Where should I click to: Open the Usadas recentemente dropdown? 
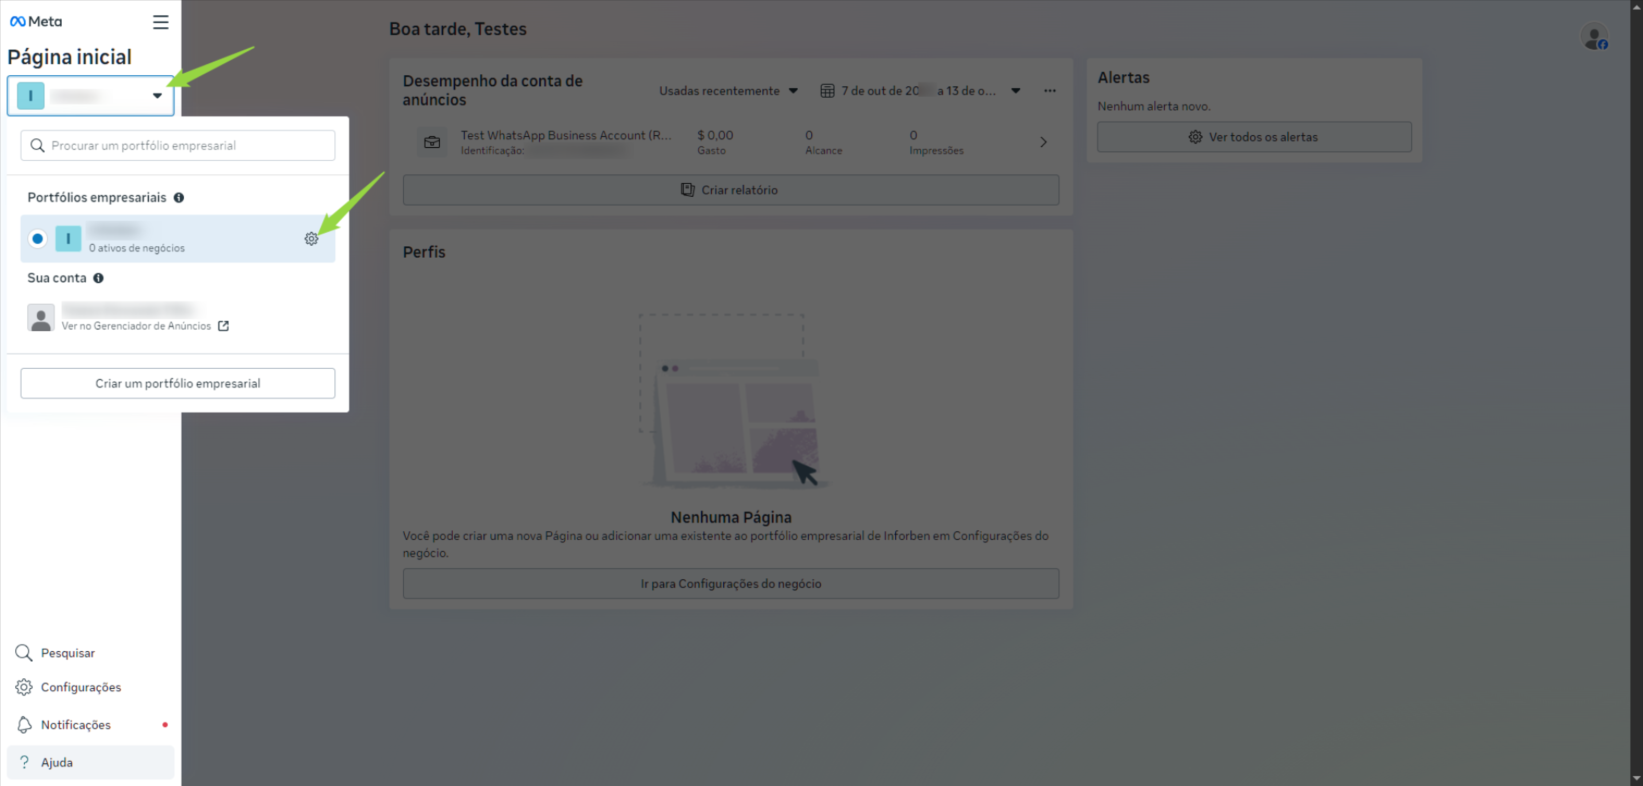[728, 91]
